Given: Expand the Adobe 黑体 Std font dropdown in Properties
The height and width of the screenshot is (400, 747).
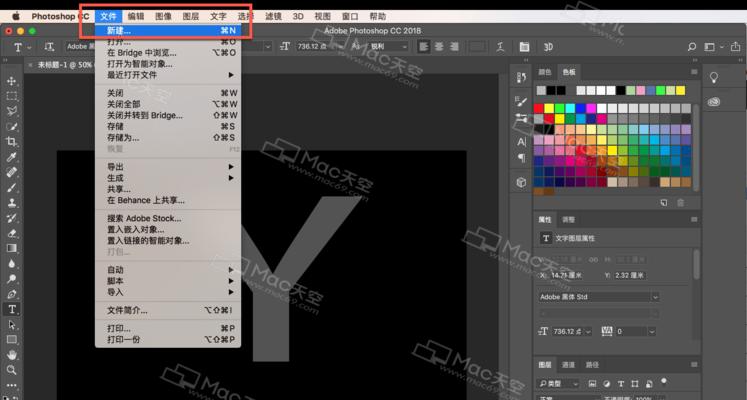Looking at the screenshot, I should tap(656, 297).
